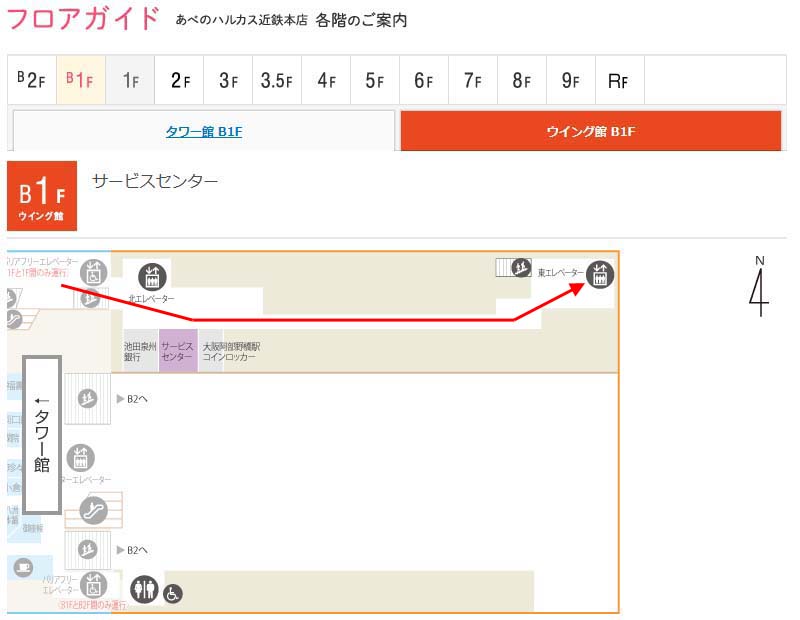Click the coffee cup cafe icon

23,568
